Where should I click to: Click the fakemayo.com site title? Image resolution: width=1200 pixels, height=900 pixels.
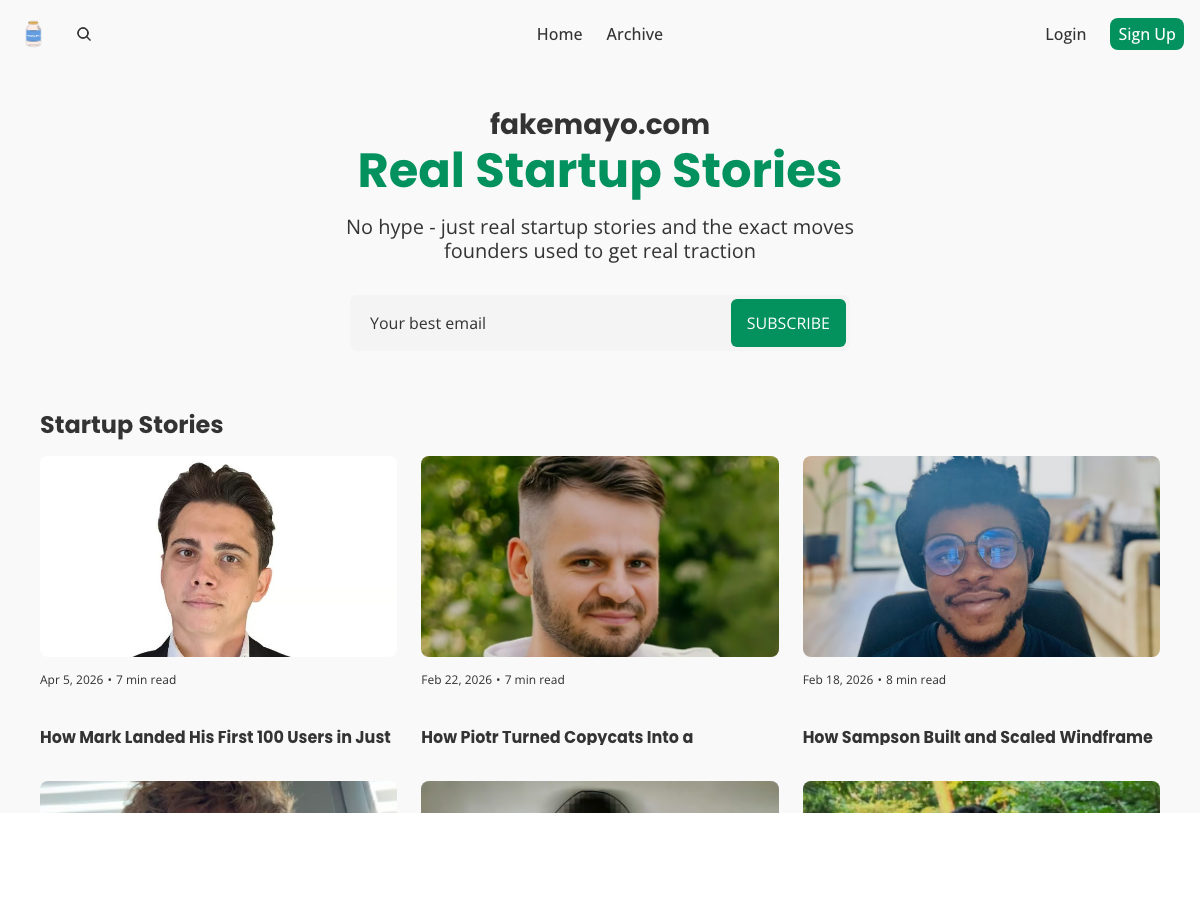pos(599,125)
